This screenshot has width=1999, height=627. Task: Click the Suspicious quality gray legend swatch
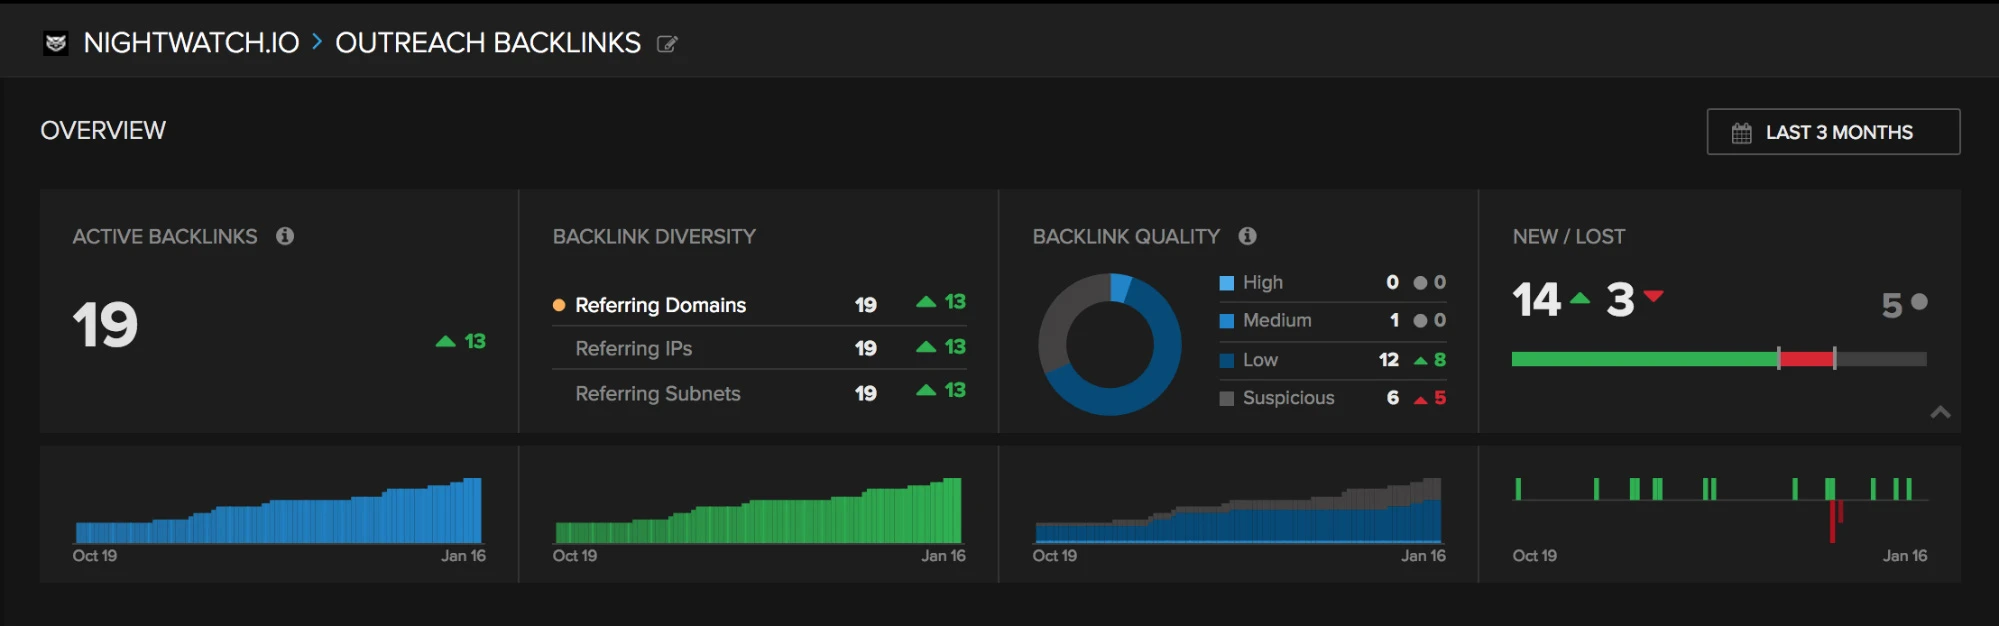pos(1226,398)
